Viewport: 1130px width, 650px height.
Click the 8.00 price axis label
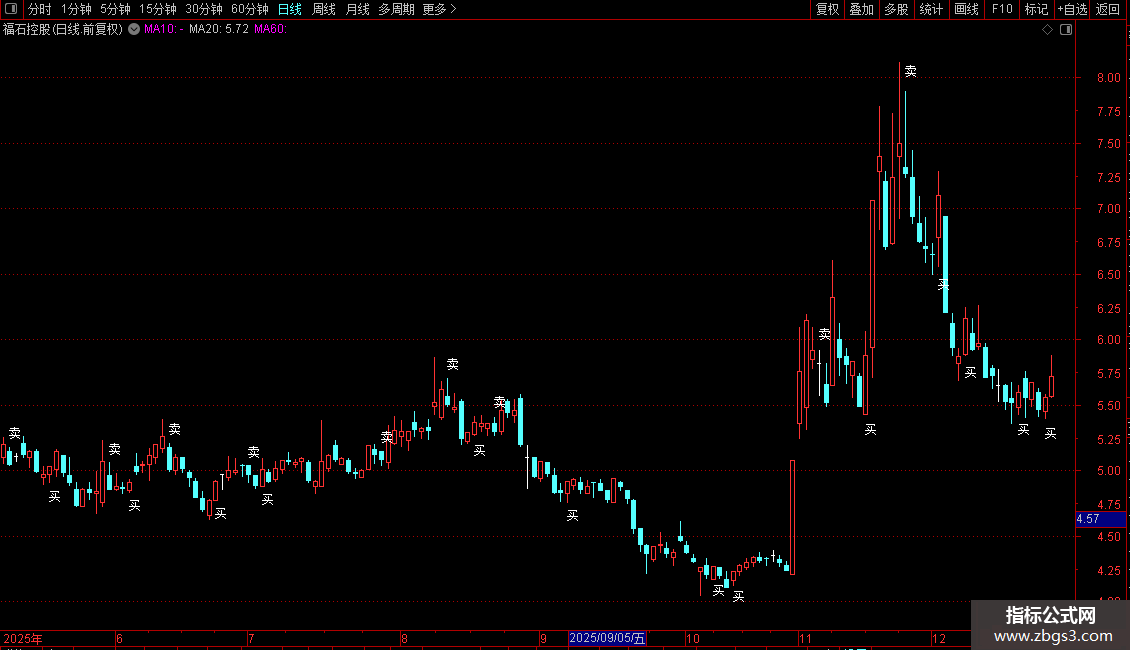tap(1108, 78)
